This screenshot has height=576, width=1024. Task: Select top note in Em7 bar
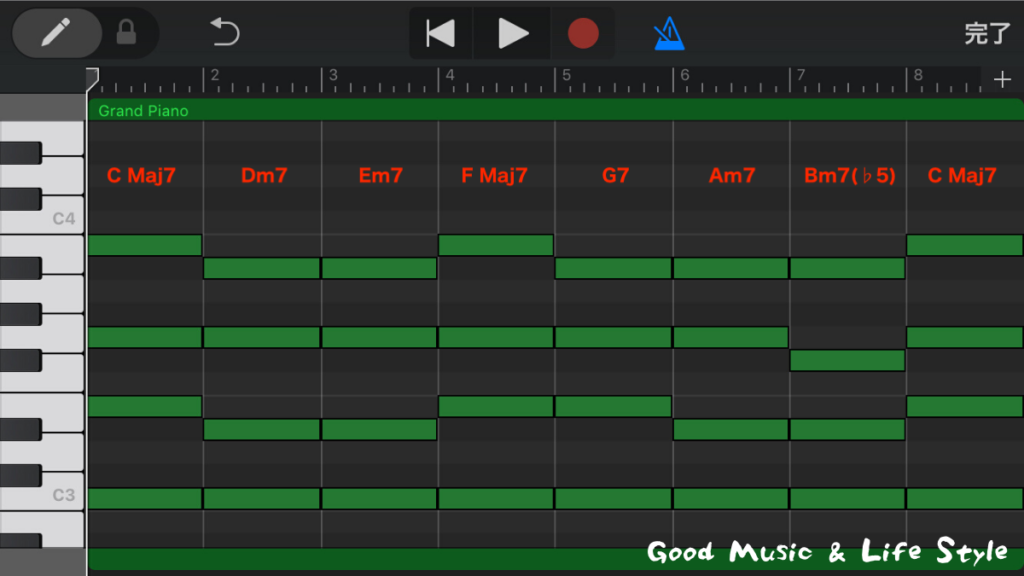(x=379, y=268)
